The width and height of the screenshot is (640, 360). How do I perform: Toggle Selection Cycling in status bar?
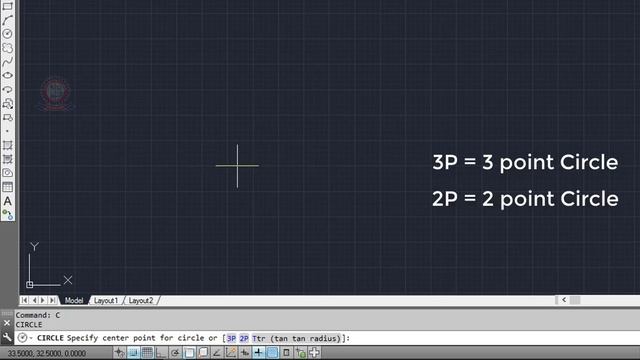click(x=300, y=352)
